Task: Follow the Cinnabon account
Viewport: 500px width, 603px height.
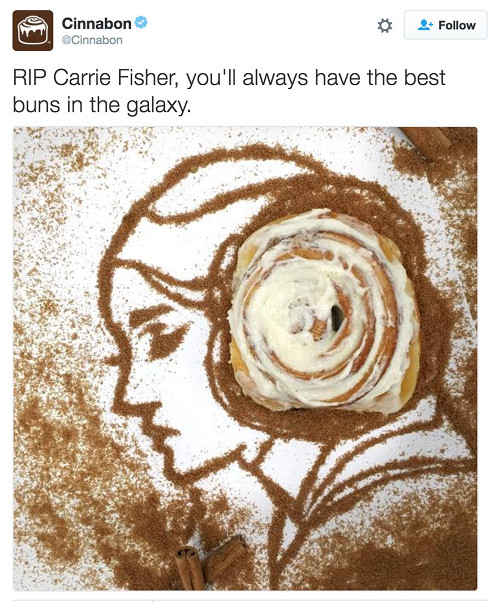Action: tap(445, 25)
